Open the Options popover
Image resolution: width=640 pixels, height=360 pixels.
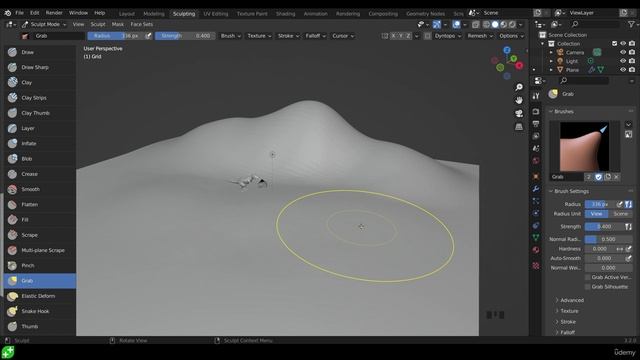coord(511,36)
